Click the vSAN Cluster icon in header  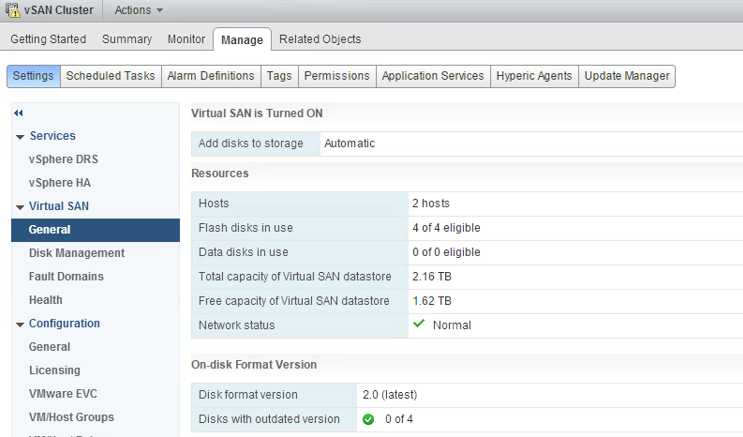[10, 10]
